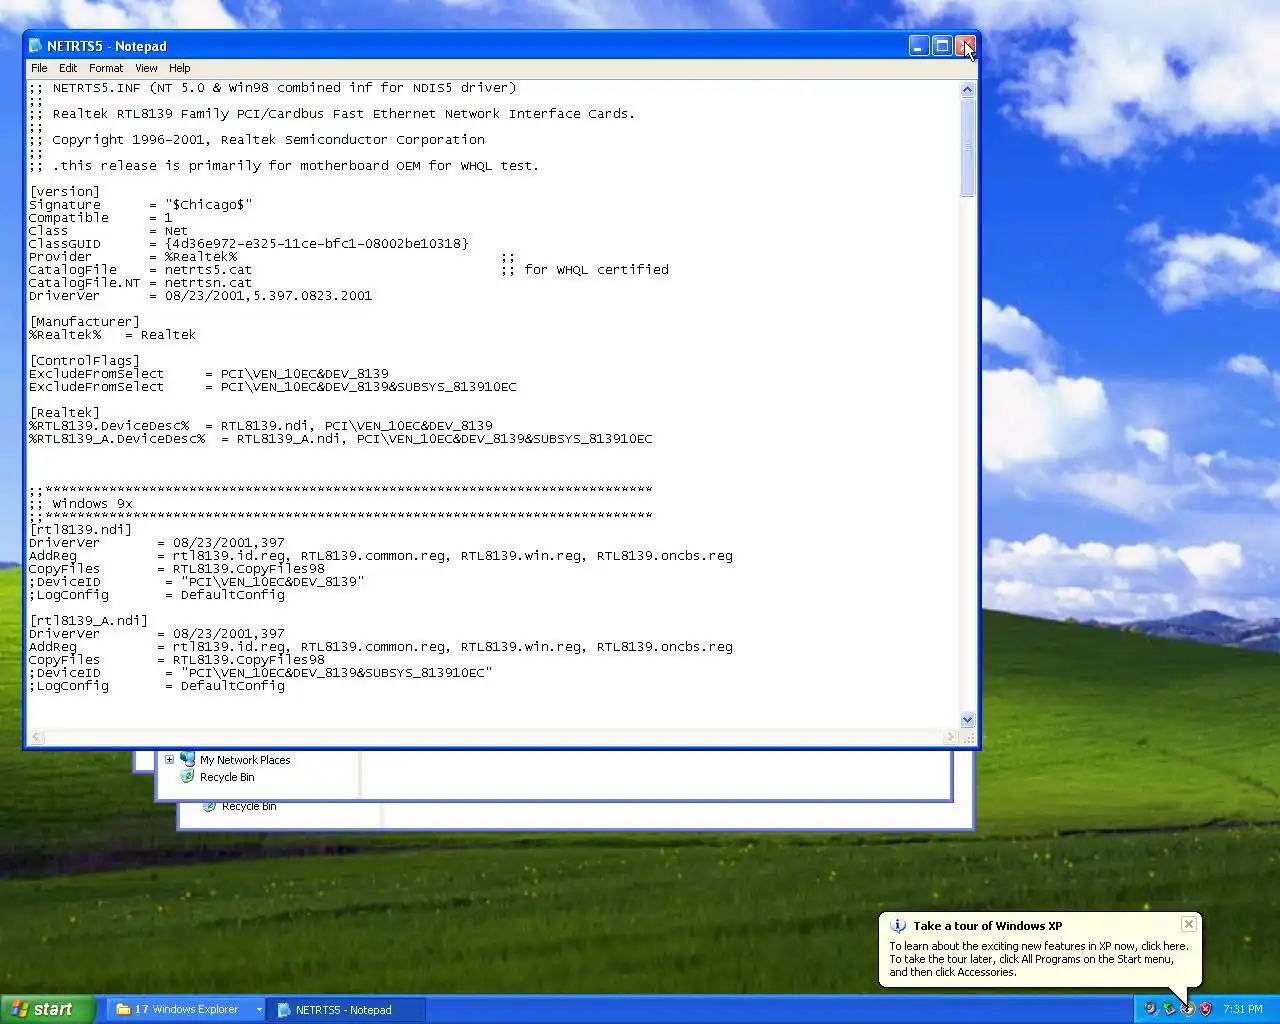Viewport: 1280px width, 1024px height.
Task: Select Recycle Bin below My Network Places
Action: pyautogui.click(x=227, y=777)
